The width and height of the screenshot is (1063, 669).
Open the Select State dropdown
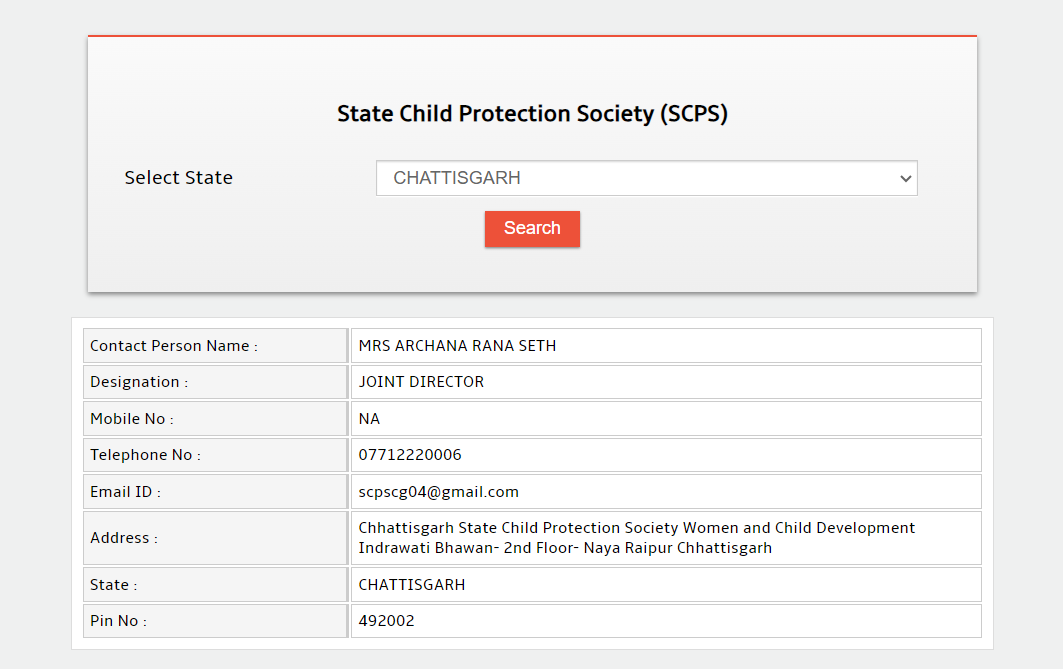pyautogui.click(x=646, y=179)
